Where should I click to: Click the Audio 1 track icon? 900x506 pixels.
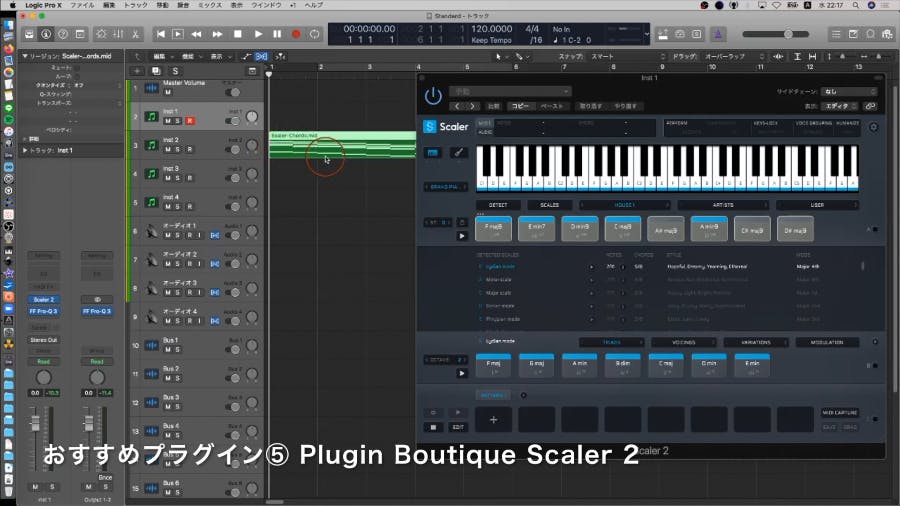pos(152,231)
